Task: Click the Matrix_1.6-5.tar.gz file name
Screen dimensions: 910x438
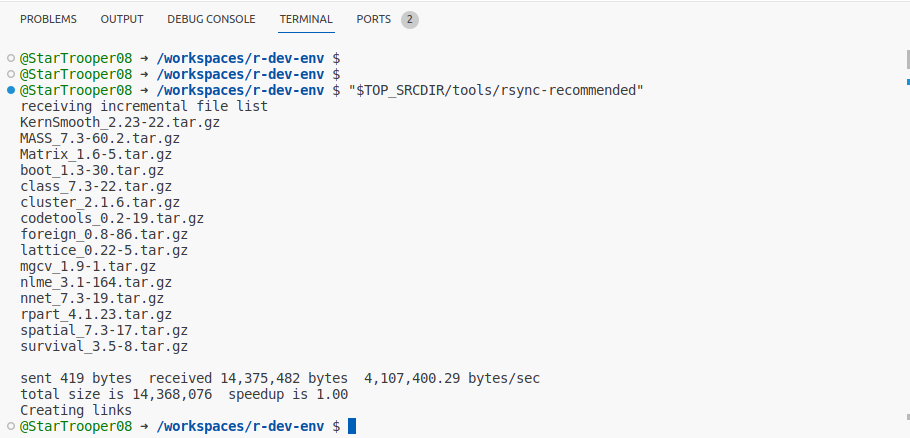Action: [96, 154]
